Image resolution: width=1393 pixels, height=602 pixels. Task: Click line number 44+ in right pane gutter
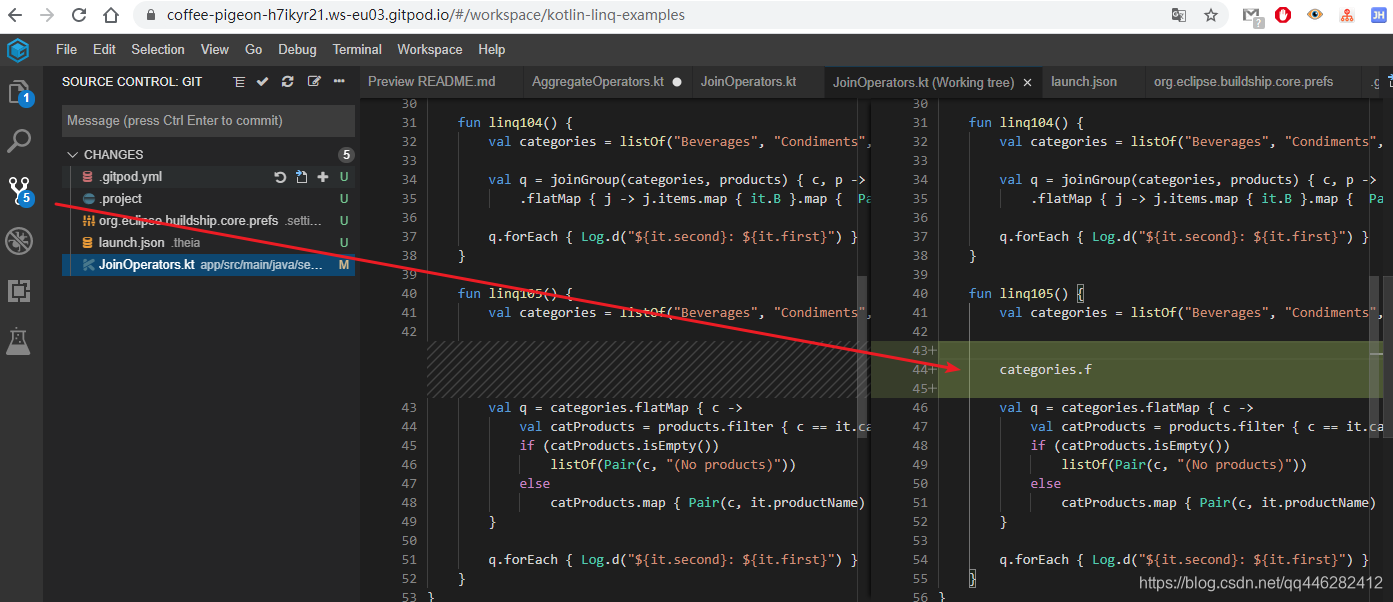click(x=923, y=370)
